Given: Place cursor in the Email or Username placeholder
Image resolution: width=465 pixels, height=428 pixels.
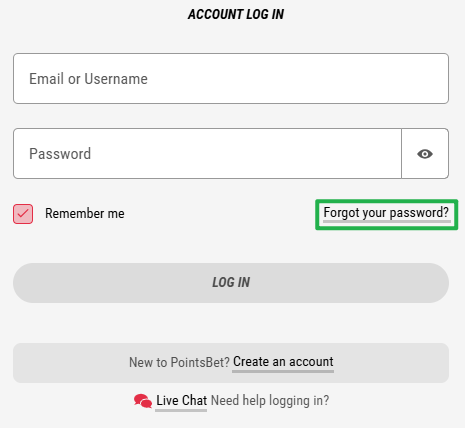Looking at the screenshot, I should click(88, 79).
